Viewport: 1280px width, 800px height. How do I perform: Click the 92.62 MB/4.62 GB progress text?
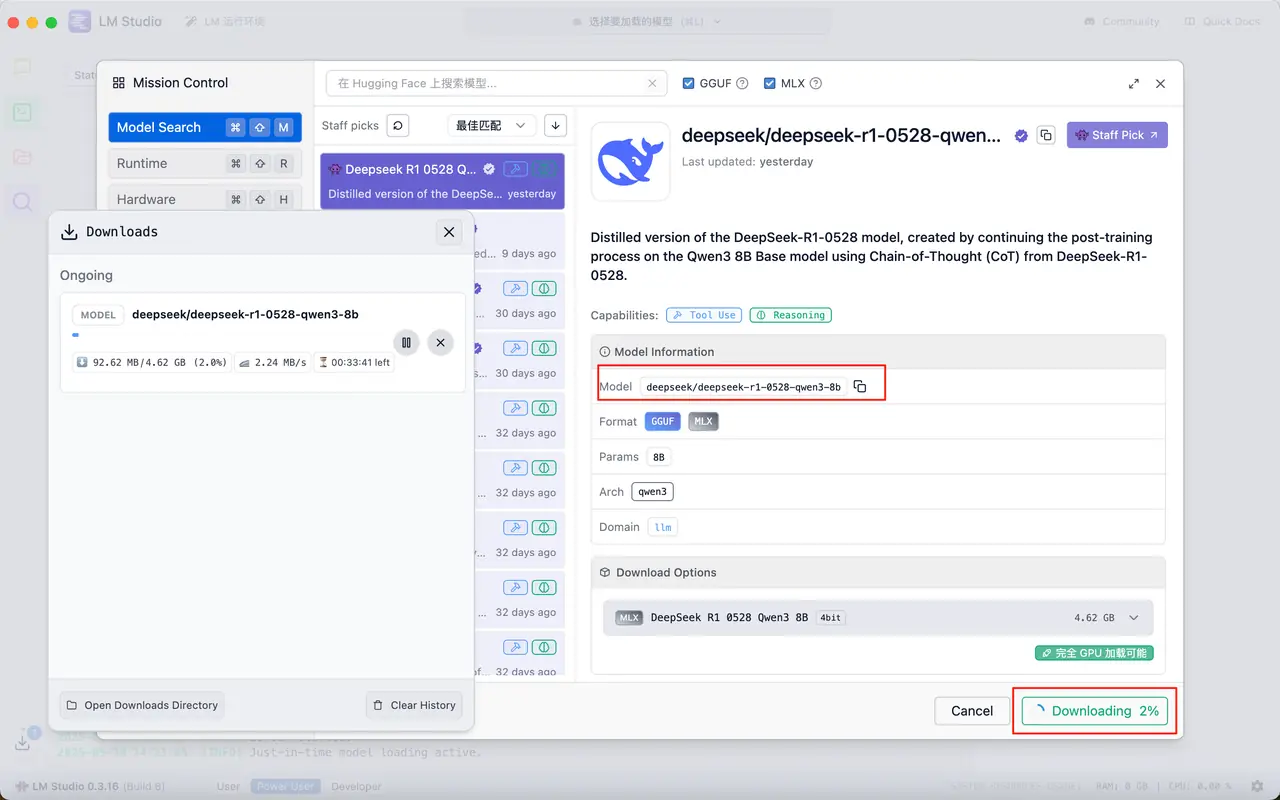click(x=152, y=362)
